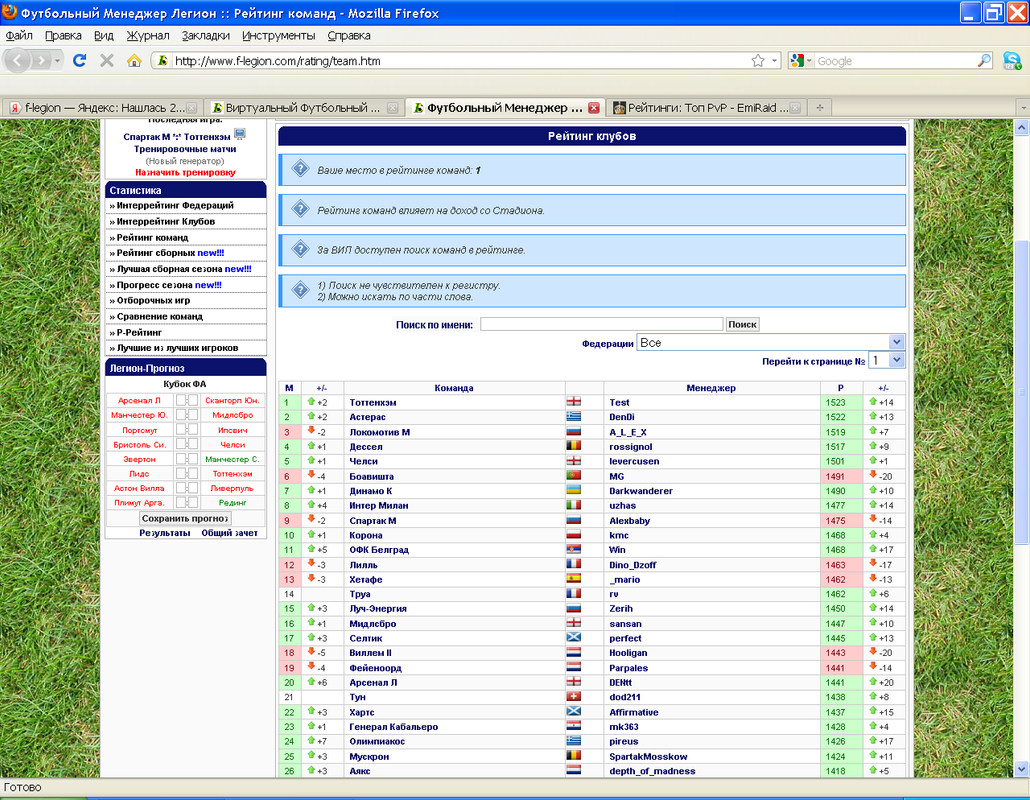Click the scrollbar up arrow
The width and height of the screenshot is (1030, 800).
pos(1021,127)
